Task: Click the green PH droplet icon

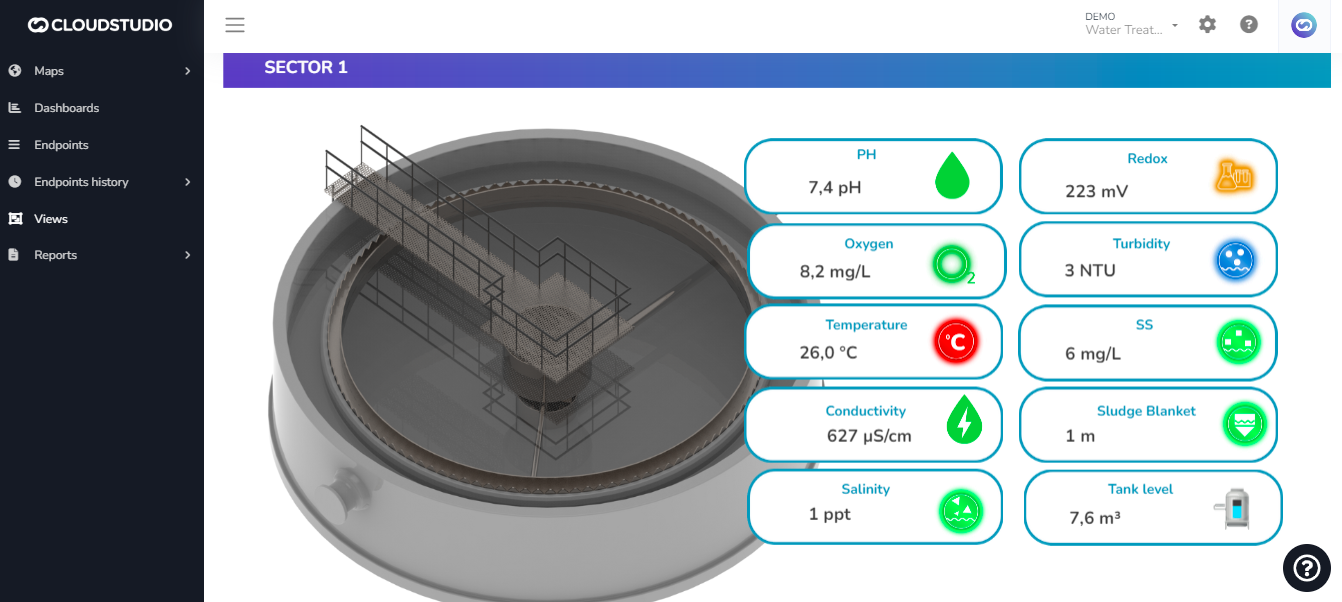Action: click(952, 176)
